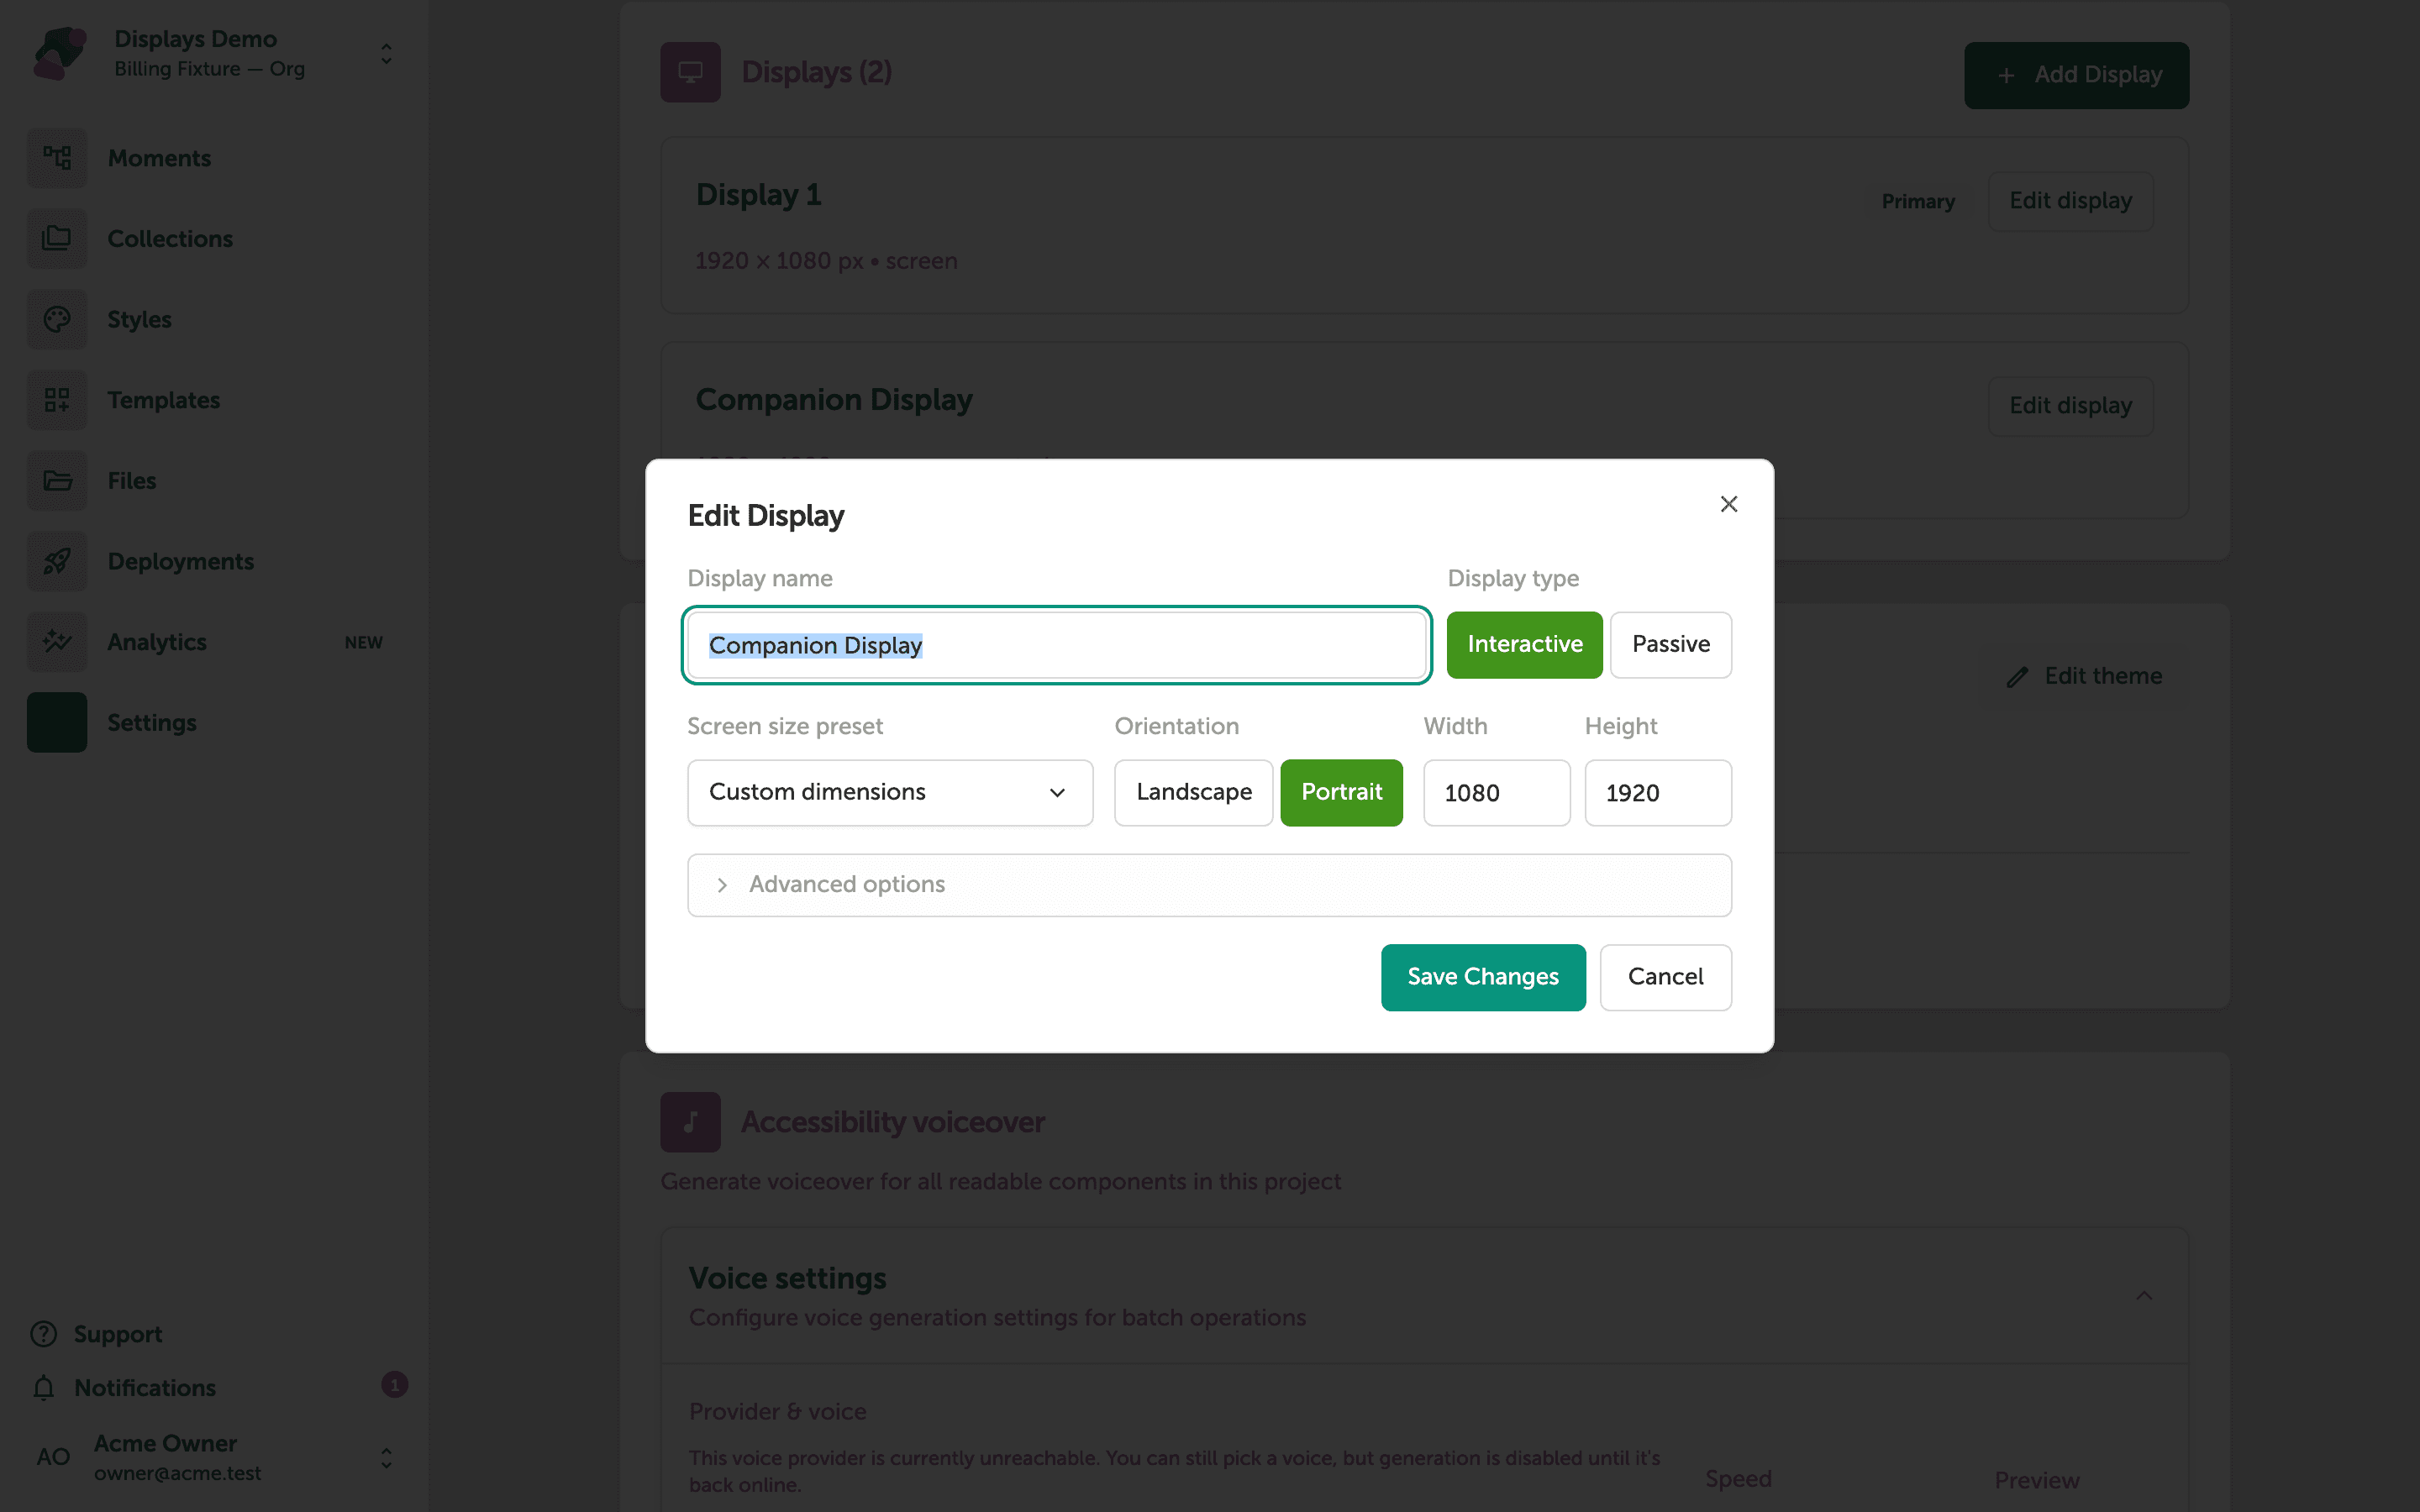
Task: Click the notification count badge
Action: click(x=394, y=1385)
